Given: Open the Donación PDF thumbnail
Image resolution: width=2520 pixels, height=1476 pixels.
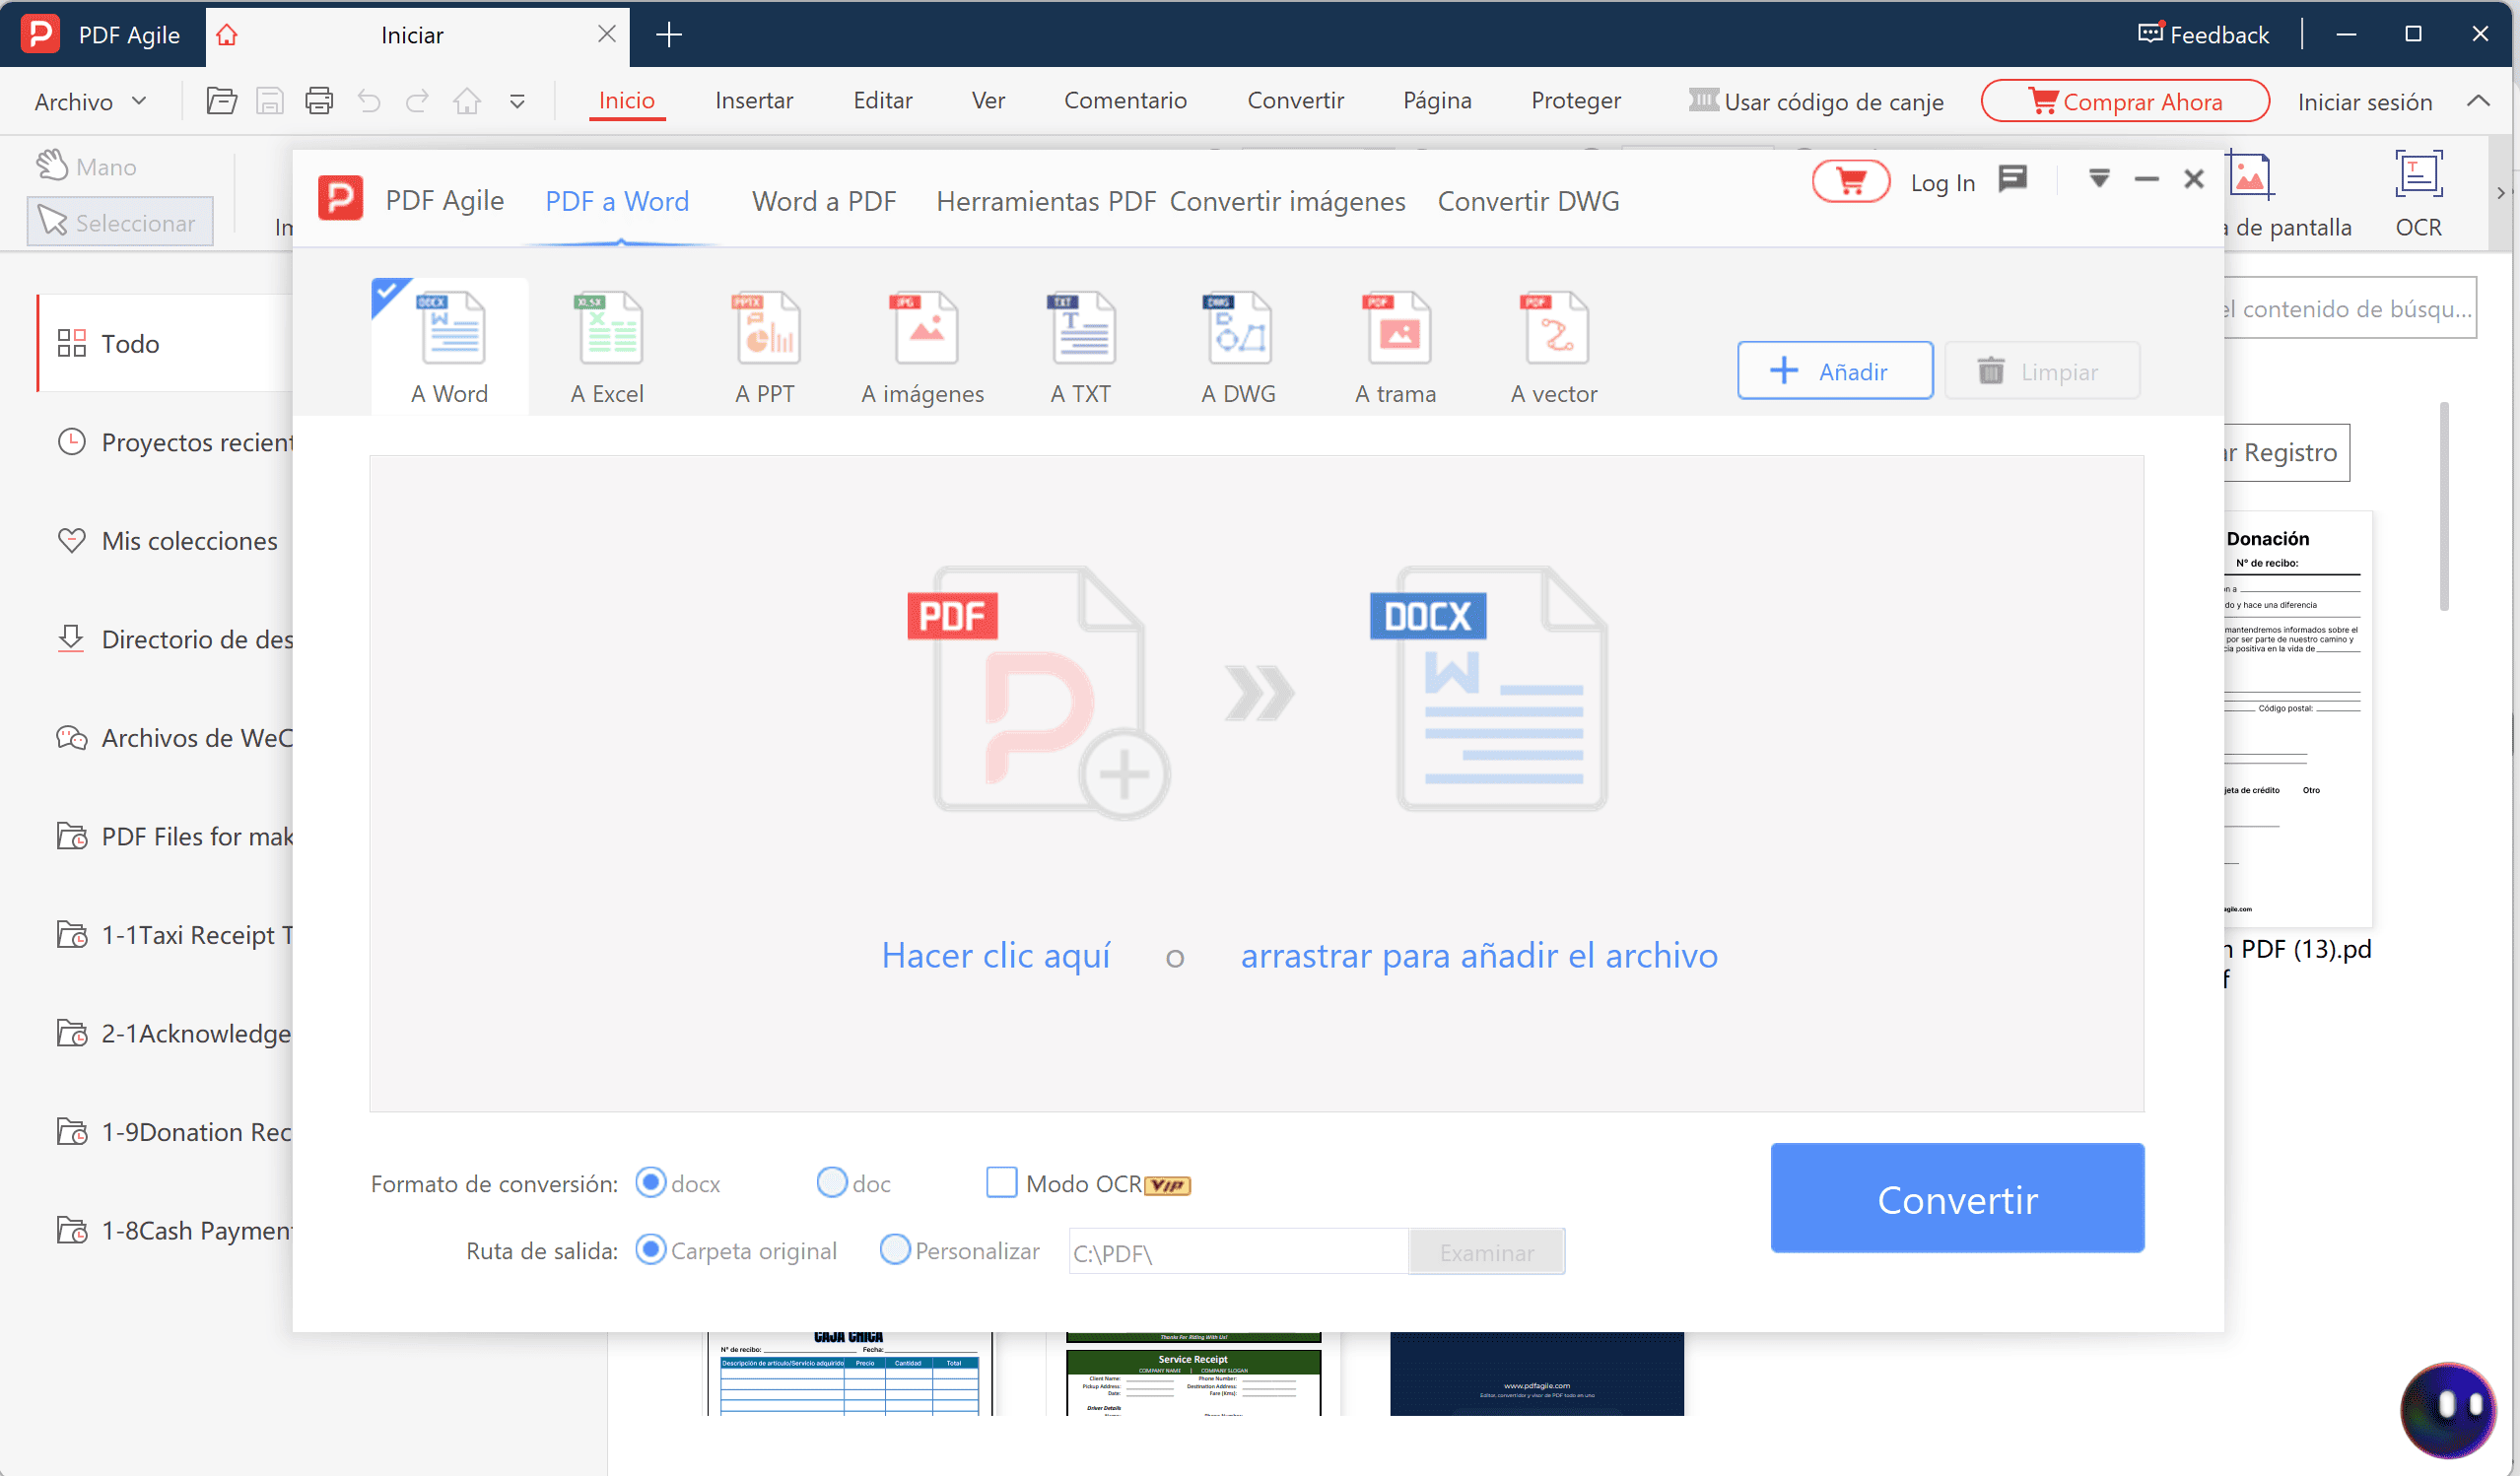Looking at the screenshot, I should coord(2298,718).
